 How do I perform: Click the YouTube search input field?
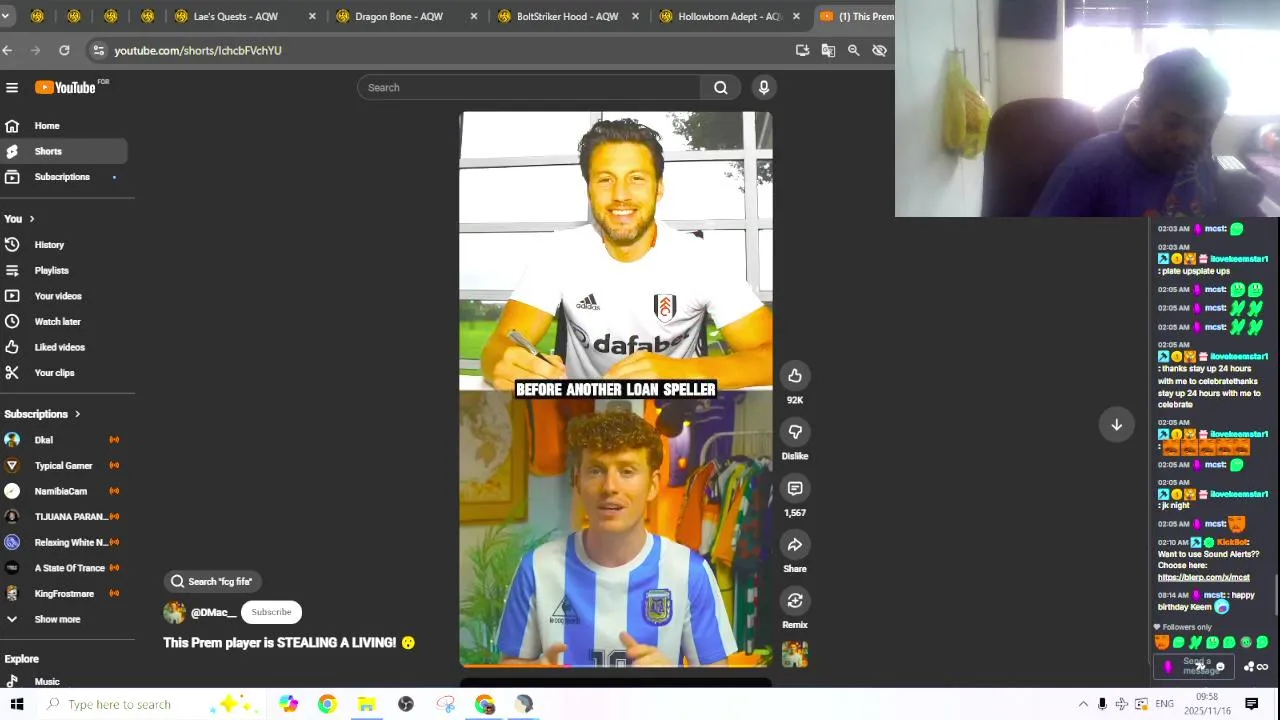pyautogui.click(x=529, y=87)
